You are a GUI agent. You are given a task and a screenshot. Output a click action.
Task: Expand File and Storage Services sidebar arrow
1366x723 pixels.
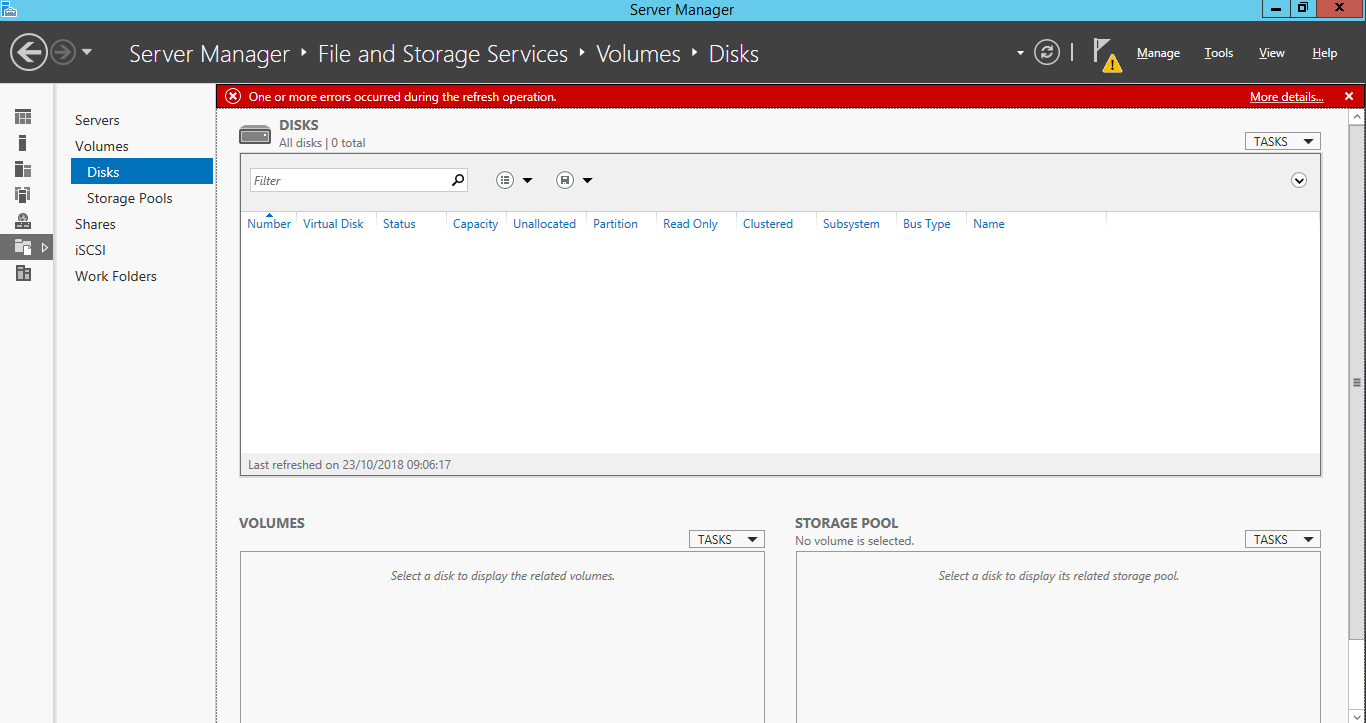point(45,247)
